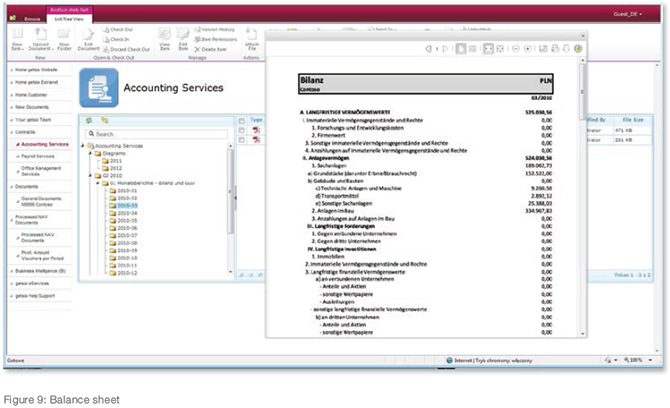Screen dimensions: 670x408
Task: Click Check In in the ribbon
Action: coord(116,39)
